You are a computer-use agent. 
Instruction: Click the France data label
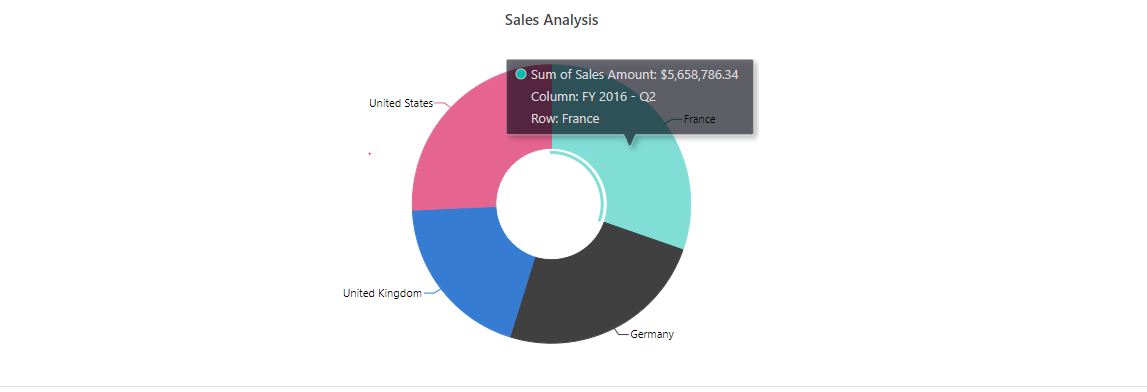click(699, 119)
